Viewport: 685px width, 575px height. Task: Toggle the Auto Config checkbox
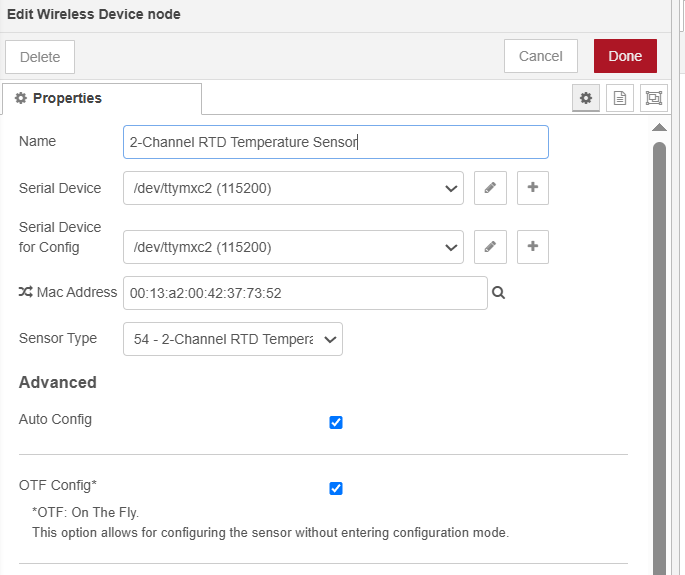(x=336, y=422)
